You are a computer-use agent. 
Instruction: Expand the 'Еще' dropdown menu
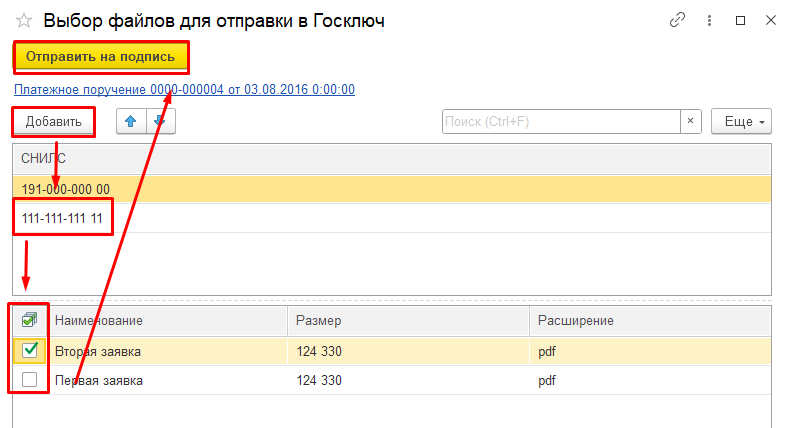click(x=741, y=121)
